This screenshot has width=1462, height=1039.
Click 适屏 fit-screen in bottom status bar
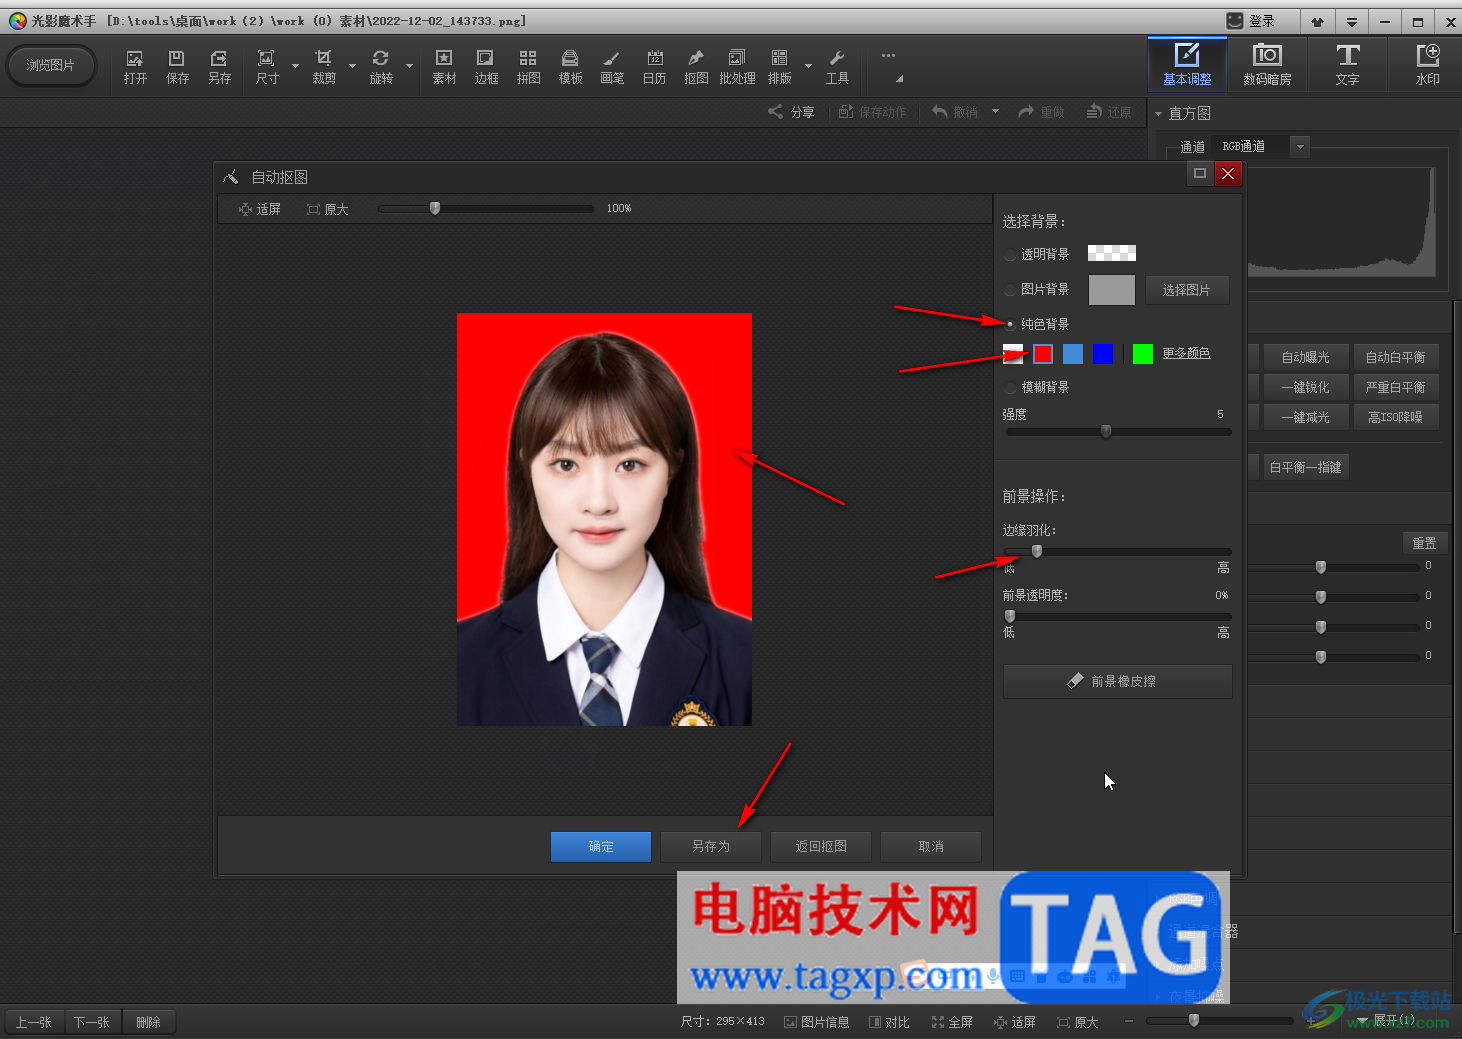[1015, 1022]
